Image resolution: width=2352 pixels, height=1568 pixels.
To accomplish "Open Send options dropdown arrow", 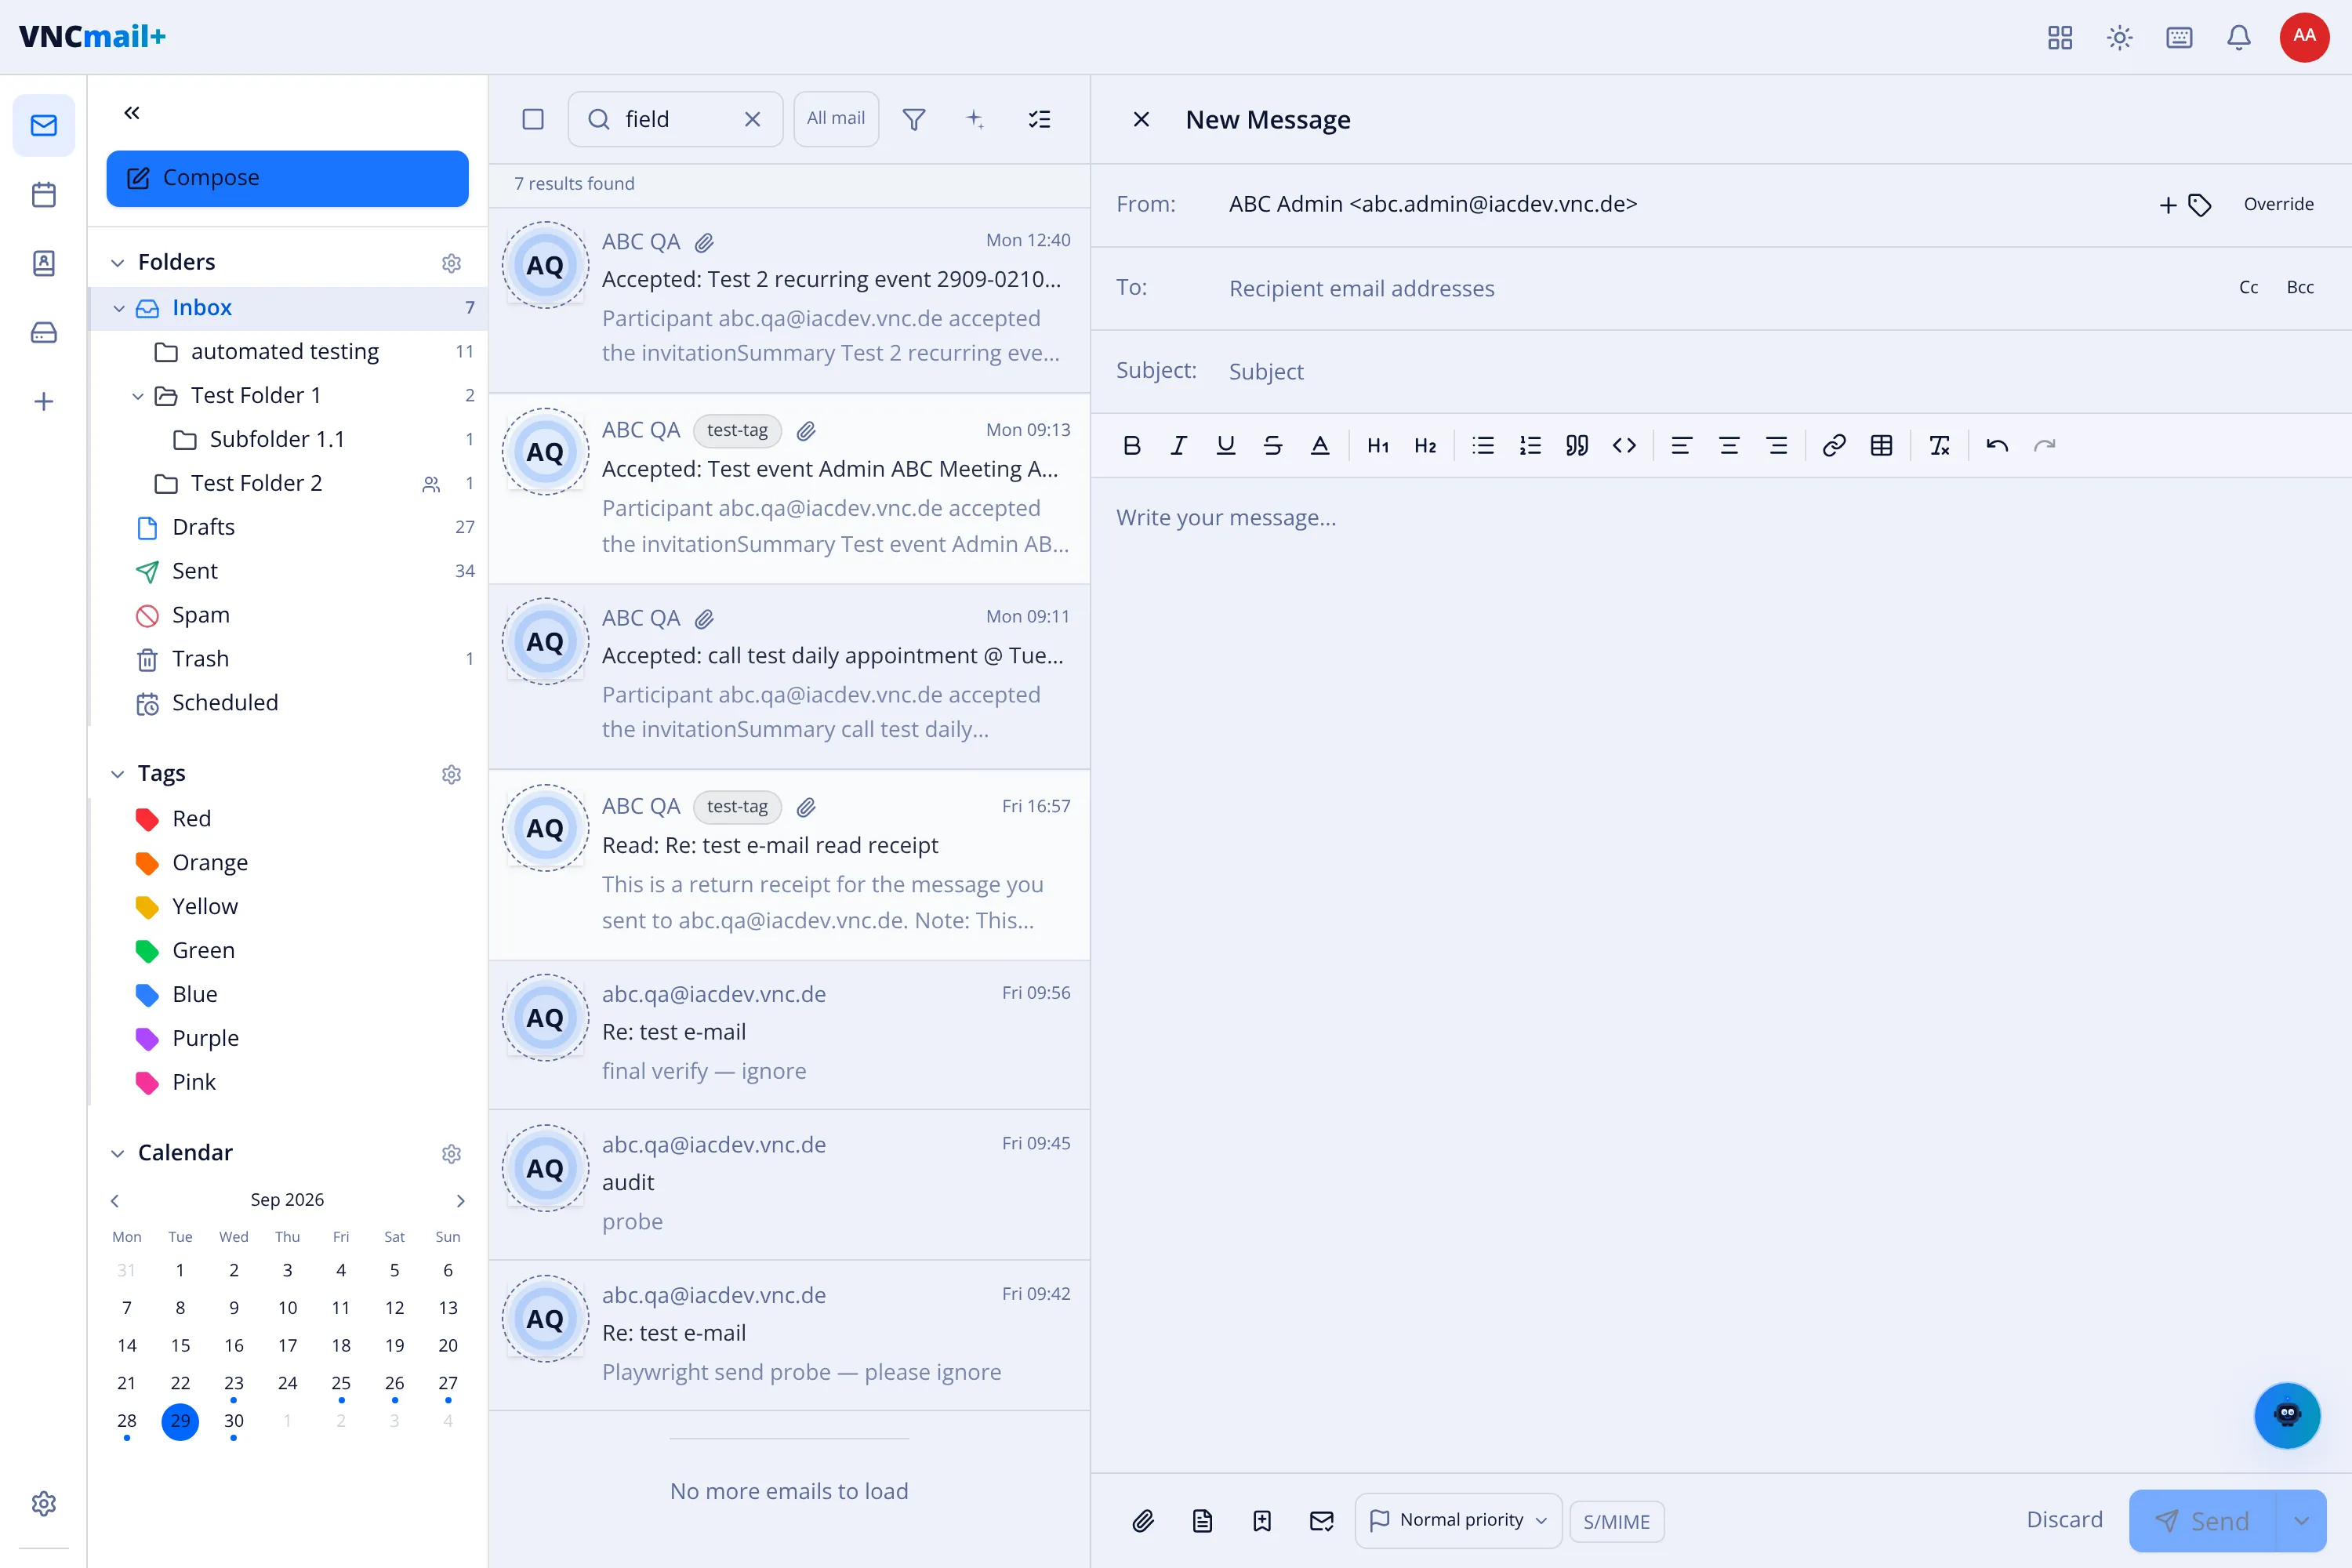I will click(x=2302, y=1521).
